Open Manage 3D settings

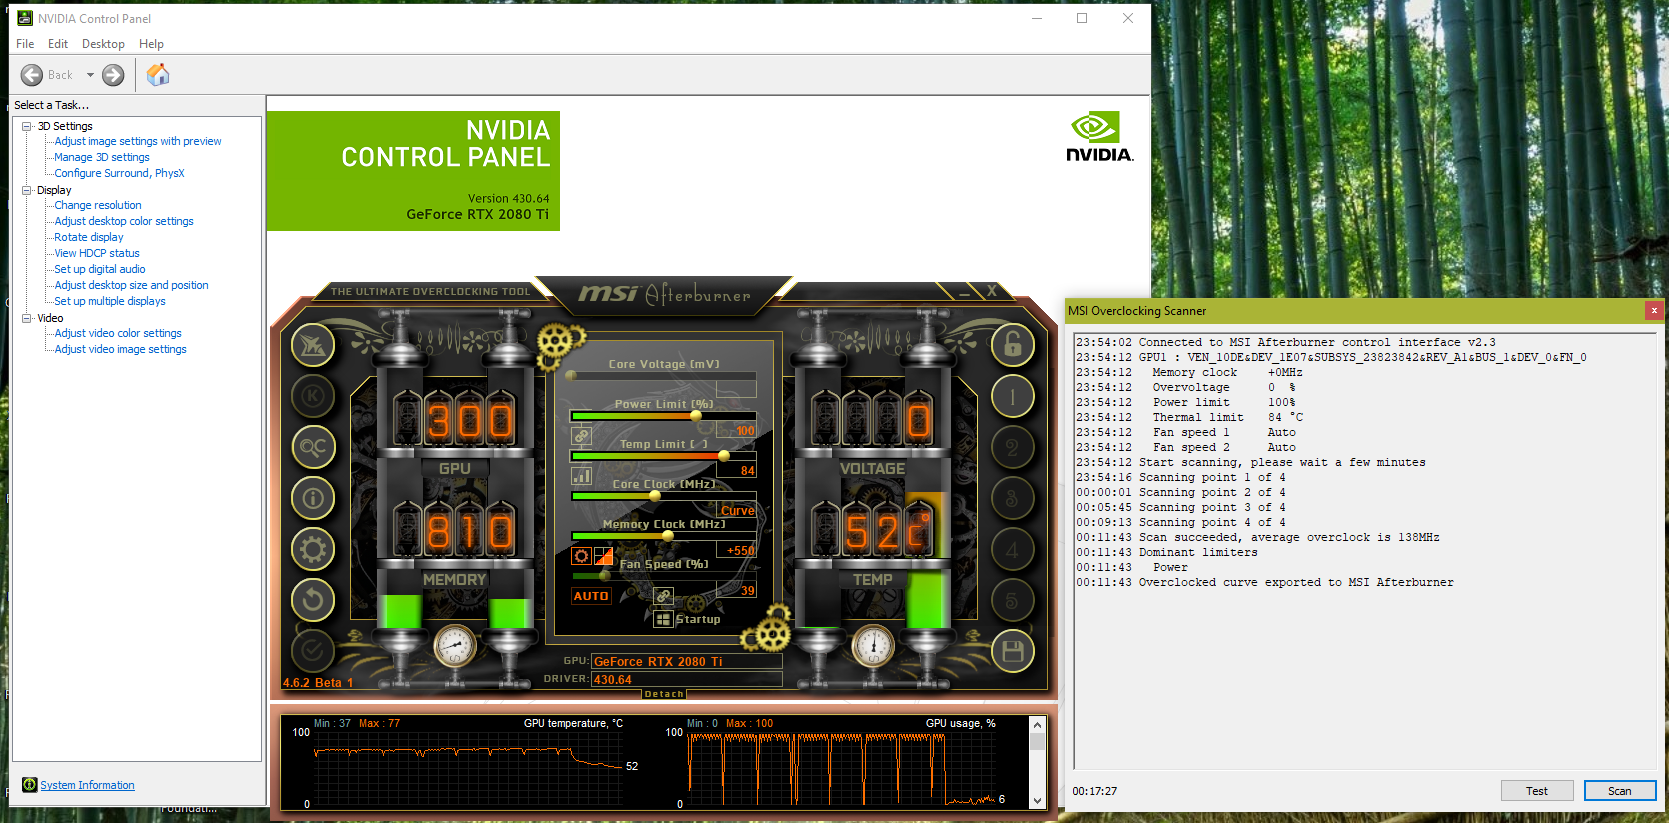point(102,157)
